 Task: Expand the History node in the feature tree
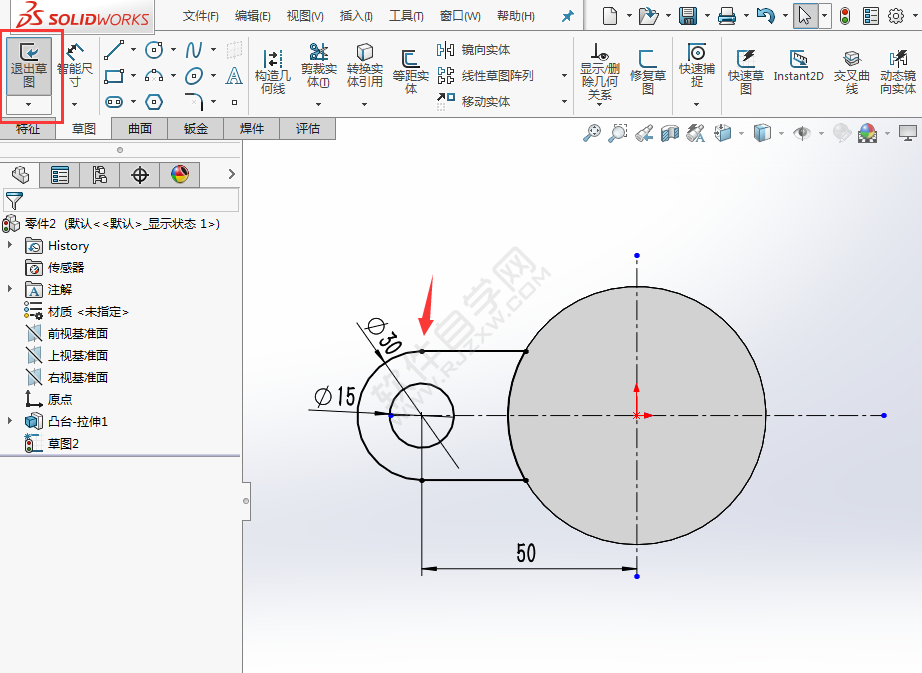coord(8,245)
